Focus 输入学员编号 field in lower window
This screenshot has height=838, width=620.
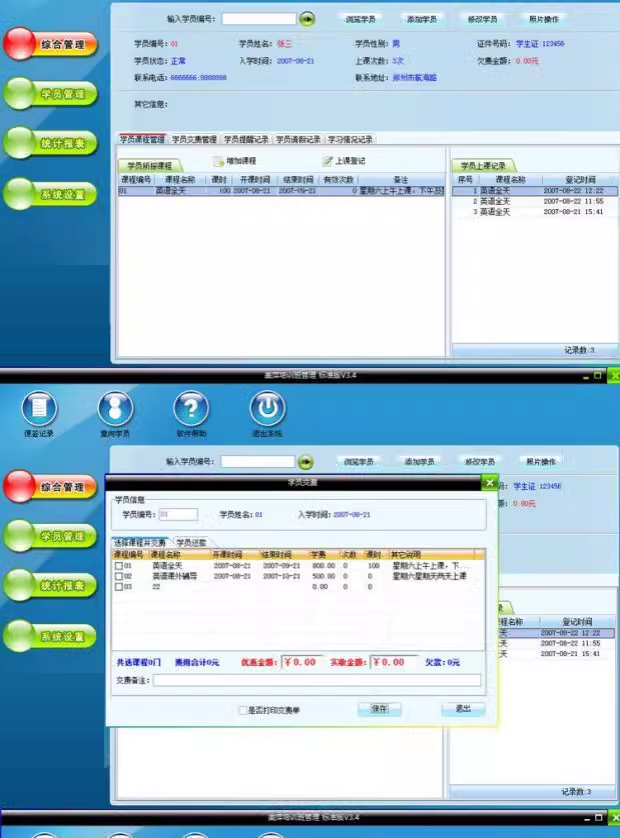click(x=258, y=461)
